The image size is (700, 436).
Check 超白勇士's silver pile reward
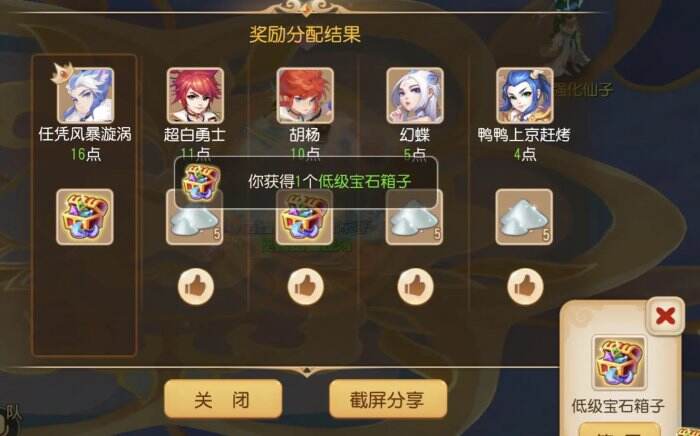point(195,217)
